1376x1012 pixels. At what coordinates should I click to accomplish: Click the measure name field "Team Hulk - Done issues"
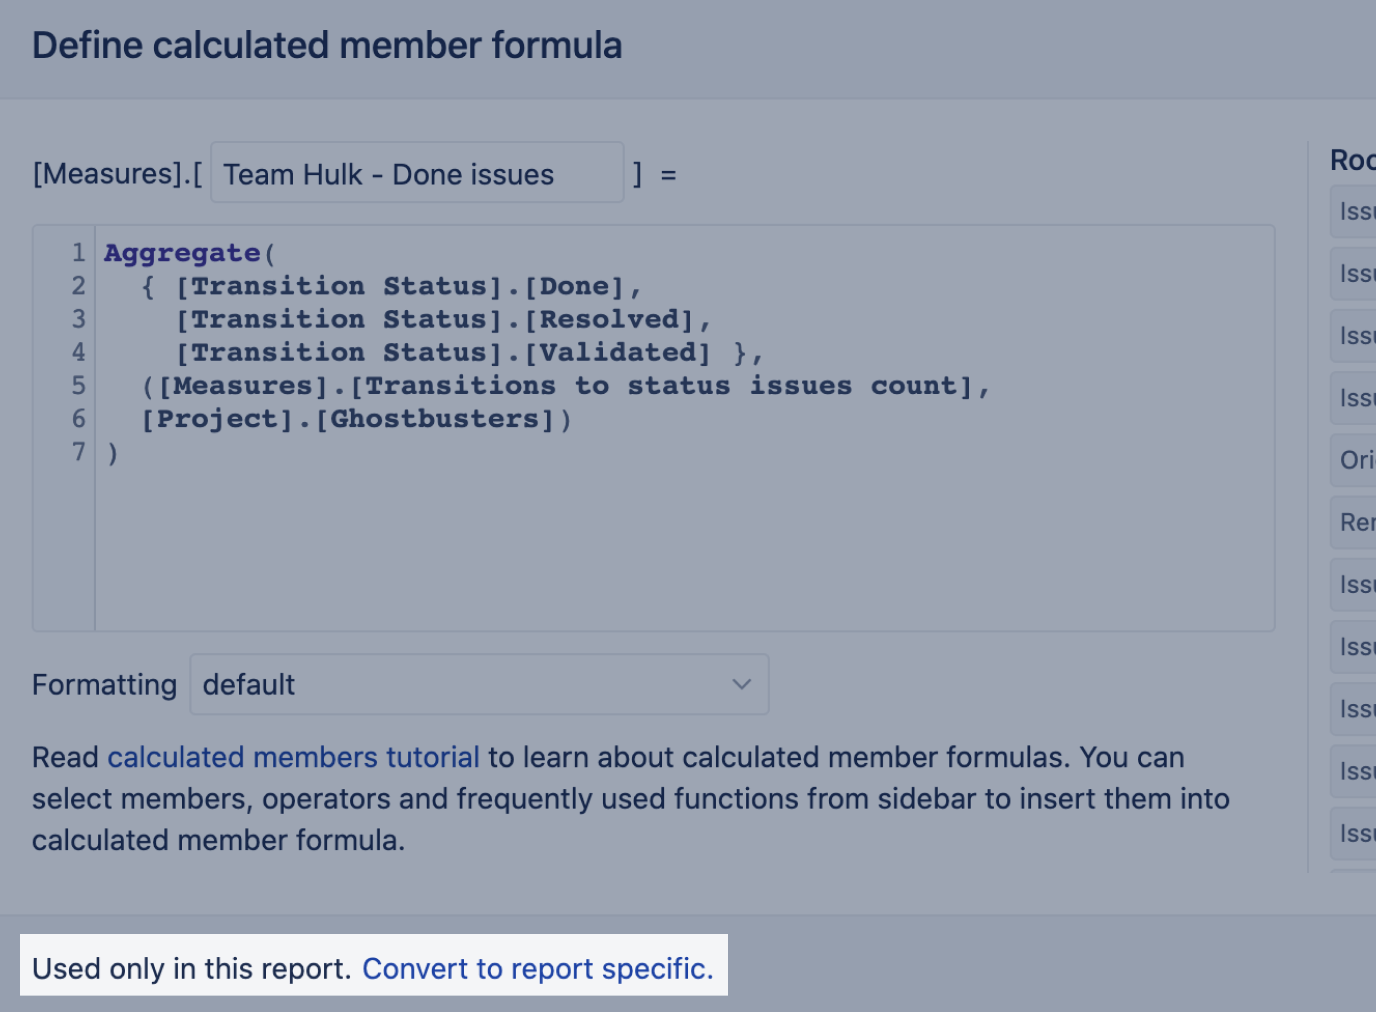416,174
